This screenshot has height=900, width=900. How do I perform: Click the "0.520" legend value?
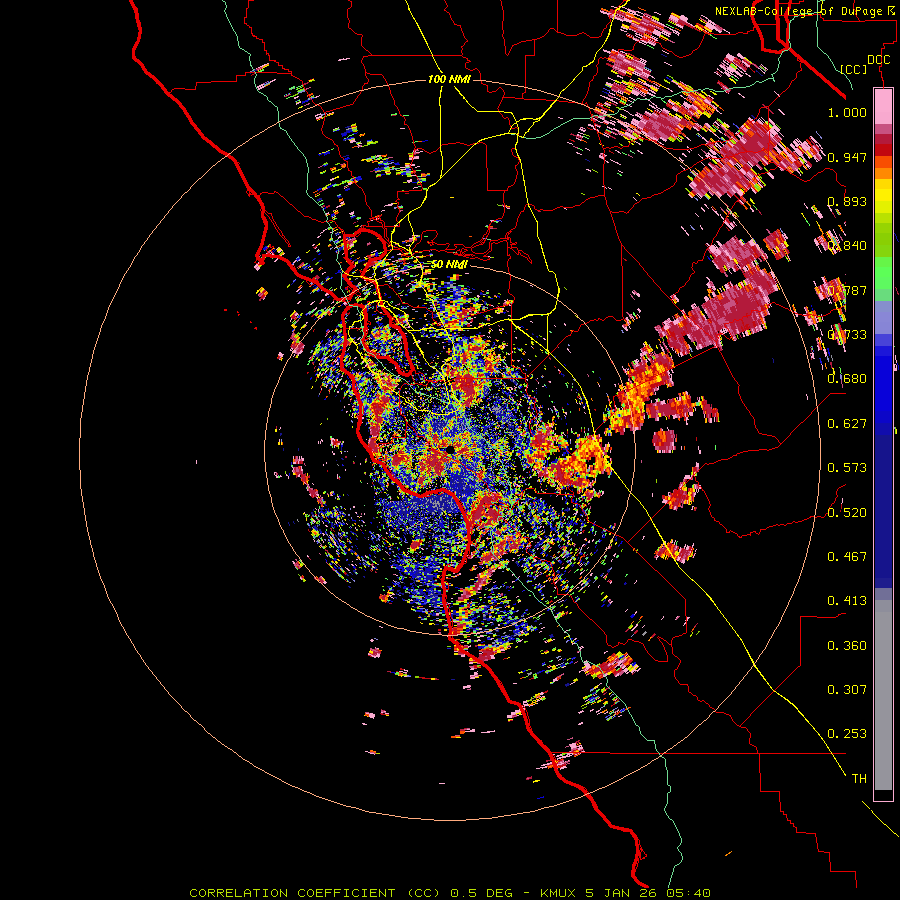(x=847, y=513)
